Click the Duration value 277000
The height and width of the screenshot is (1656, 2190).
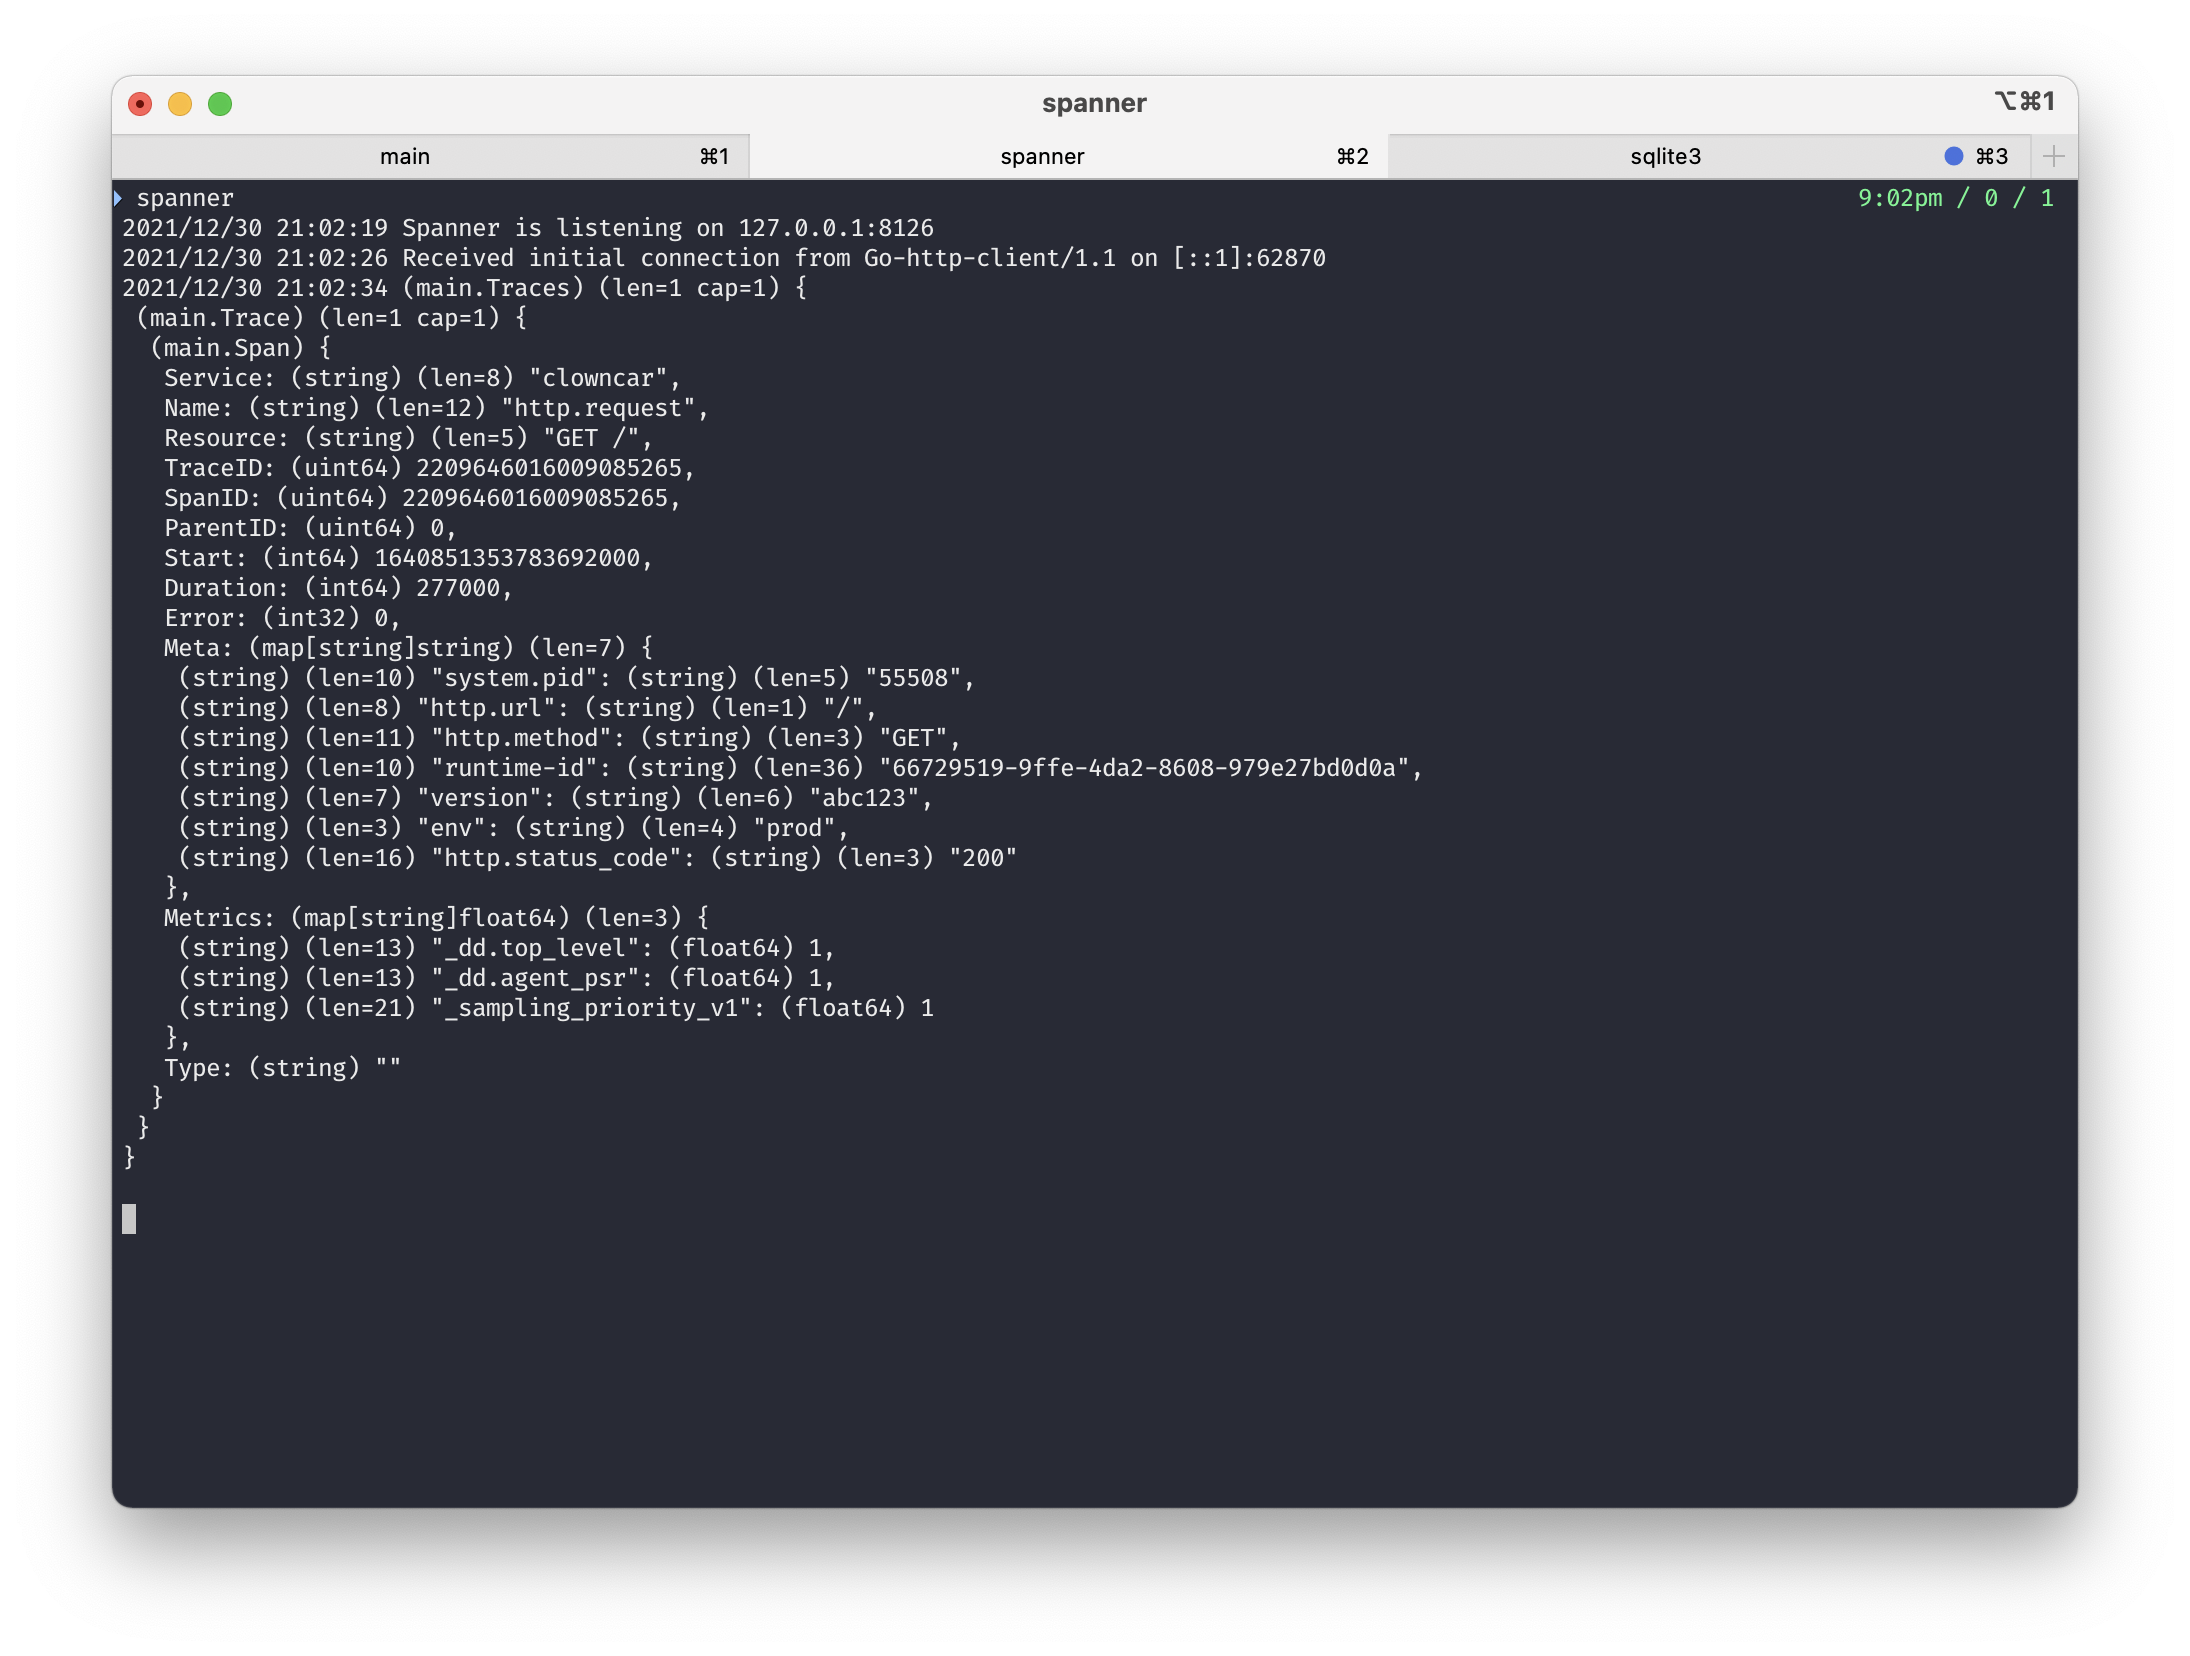coord(458,588)
